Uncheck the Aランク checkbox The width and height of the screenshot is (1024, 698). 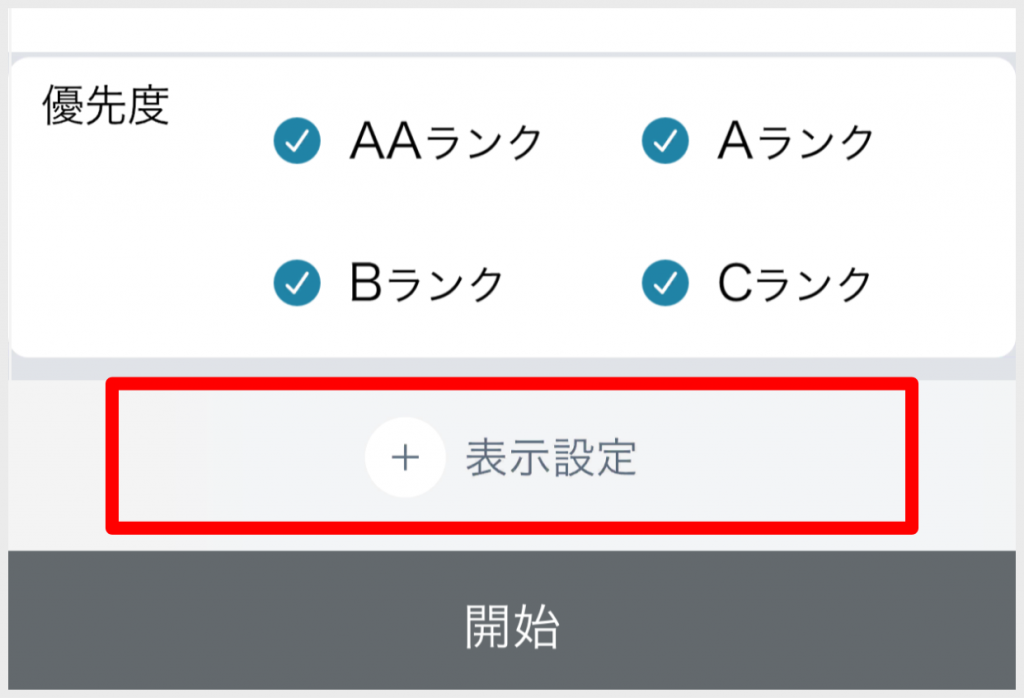click(664, 142)
